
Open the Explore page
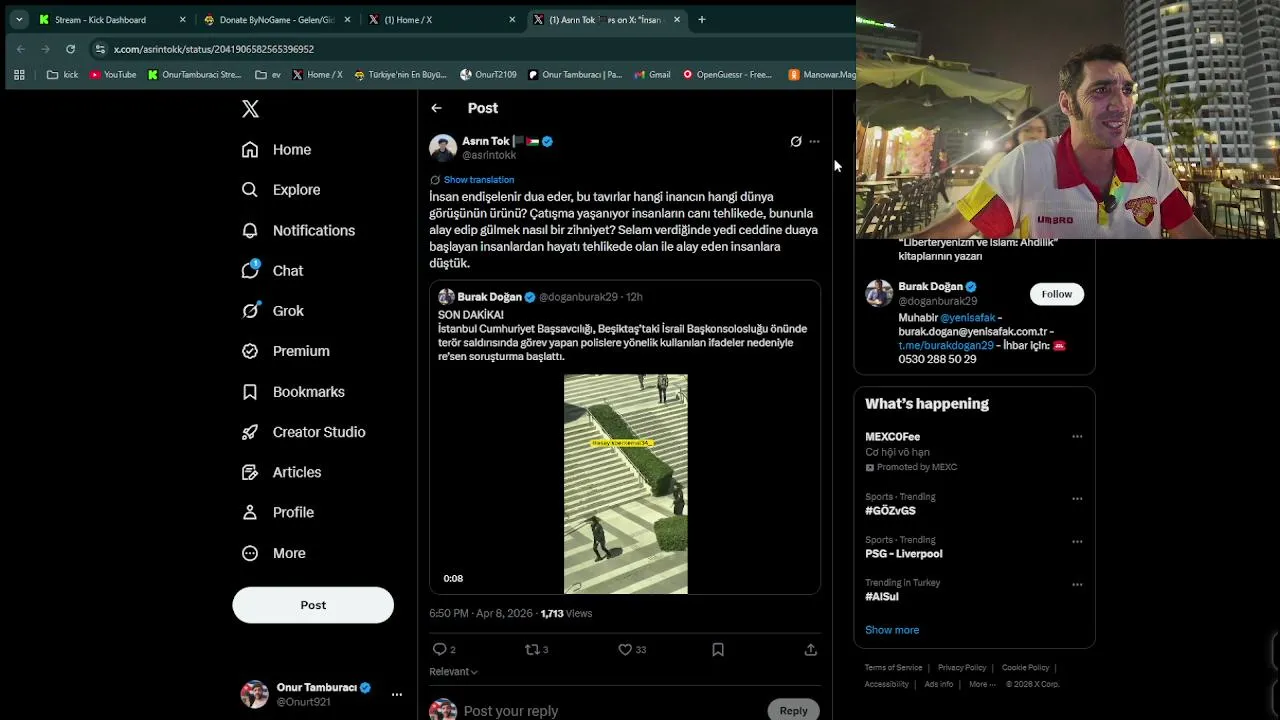[281, 190]
